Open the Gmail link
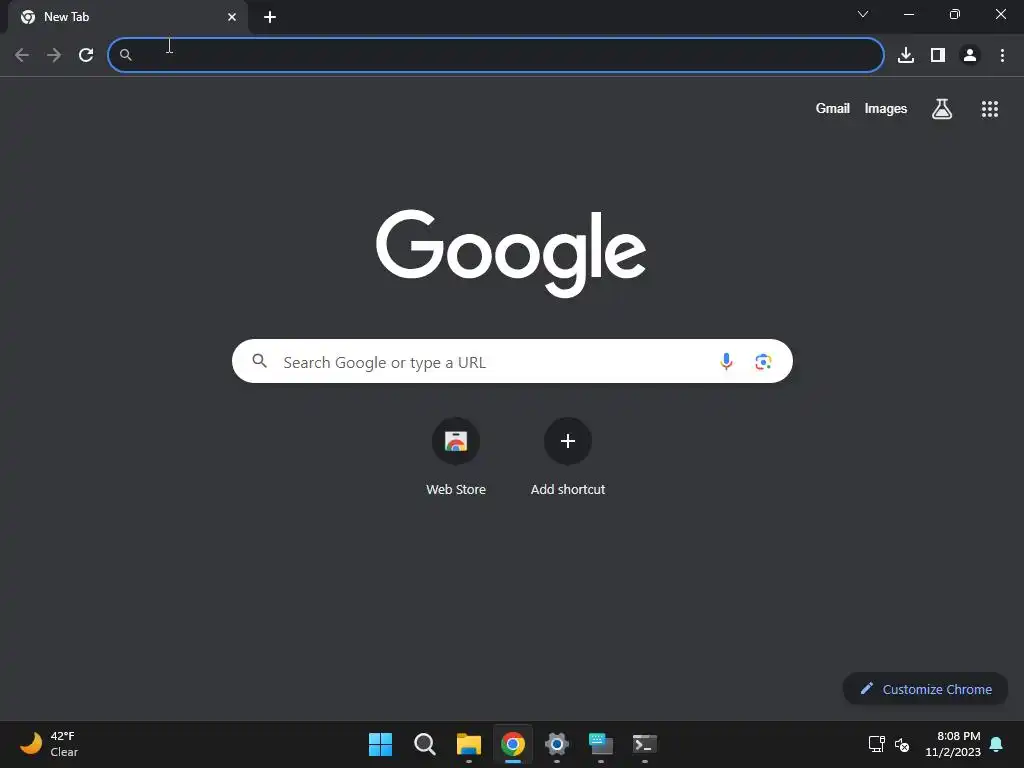 (x=833, y=108)
